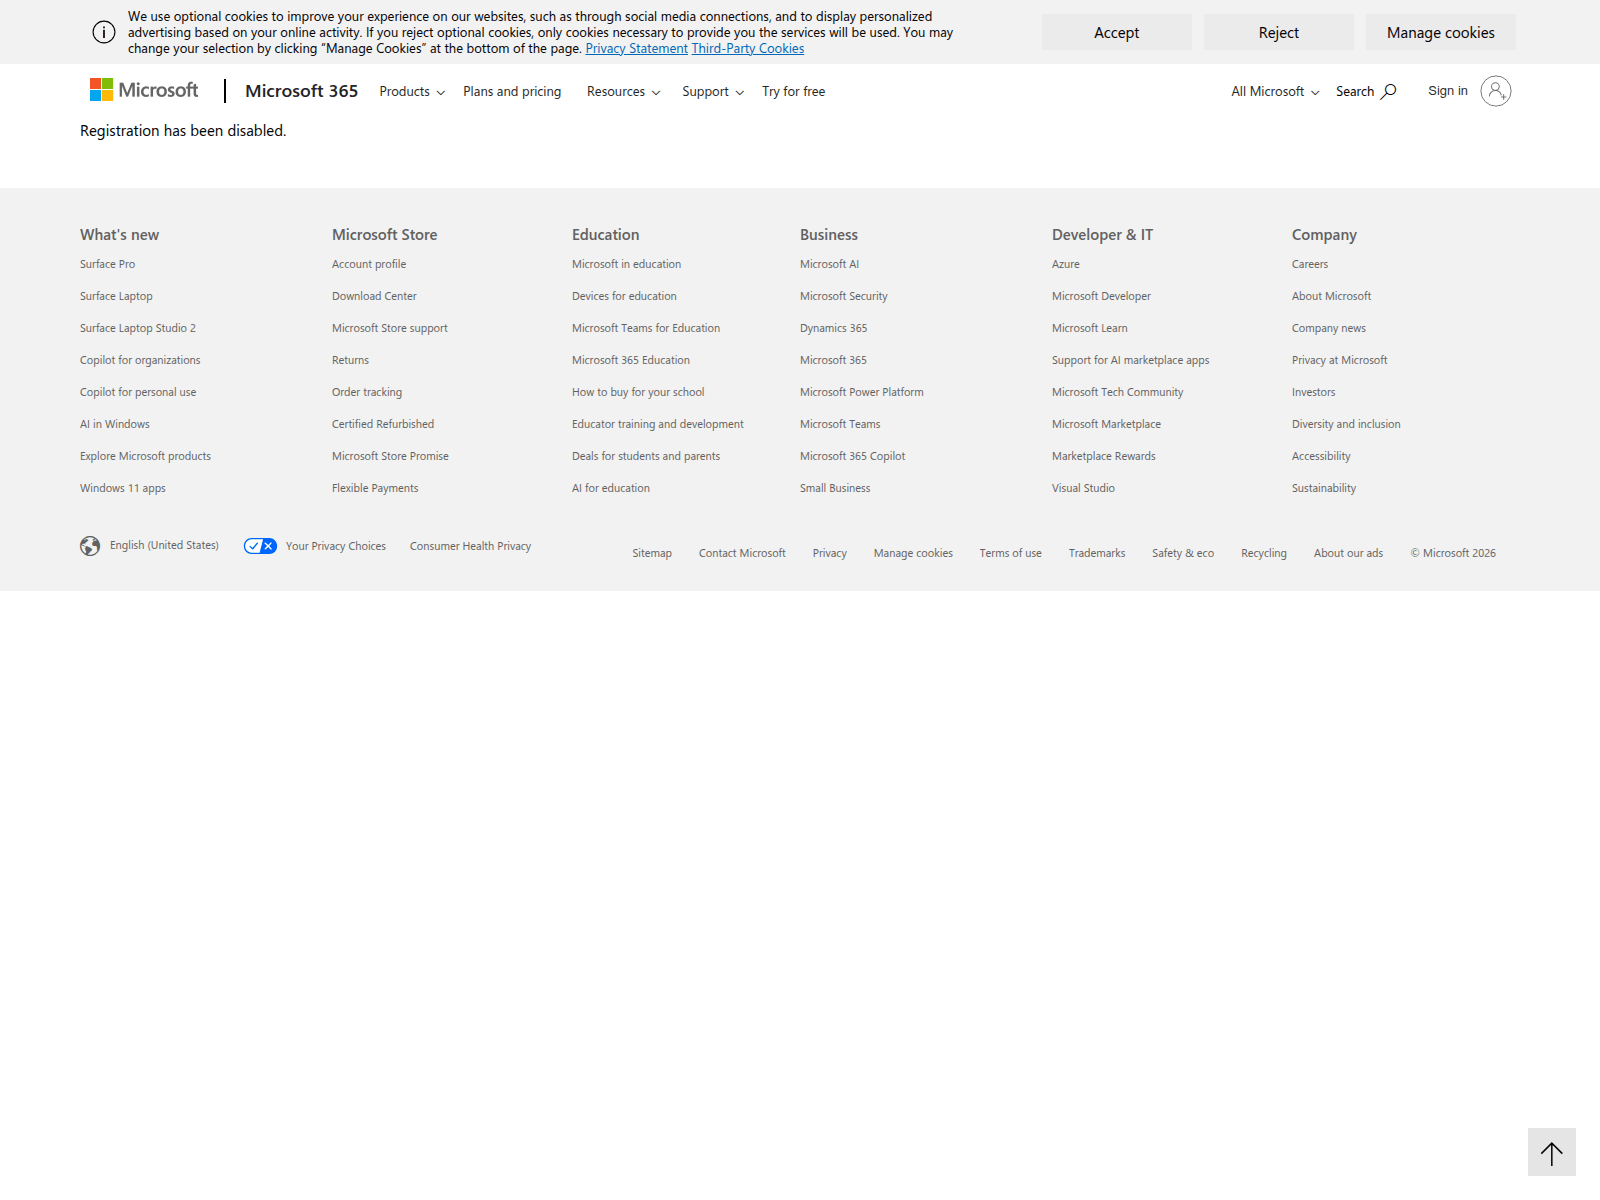Screen dimensions: 1600x1200
Task: Click the Your Privacy Choices toggle icon
Action: pos(260,546)
